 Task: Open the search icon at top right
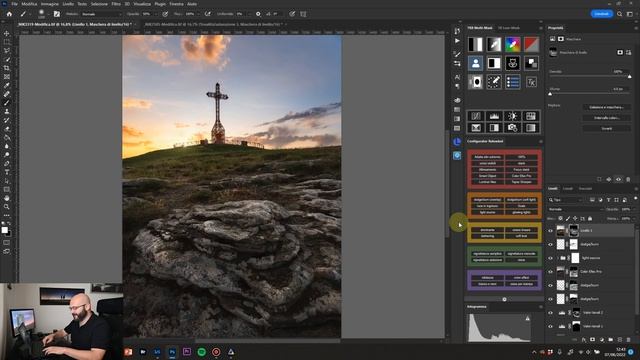[x=620, y=14]
